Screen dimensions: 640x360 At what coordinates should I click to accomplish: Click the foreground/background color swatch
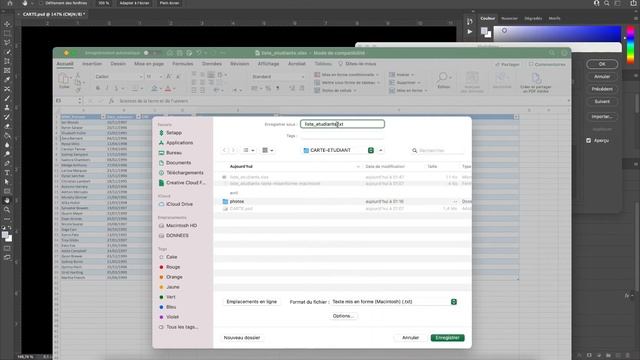click(485, 32)
